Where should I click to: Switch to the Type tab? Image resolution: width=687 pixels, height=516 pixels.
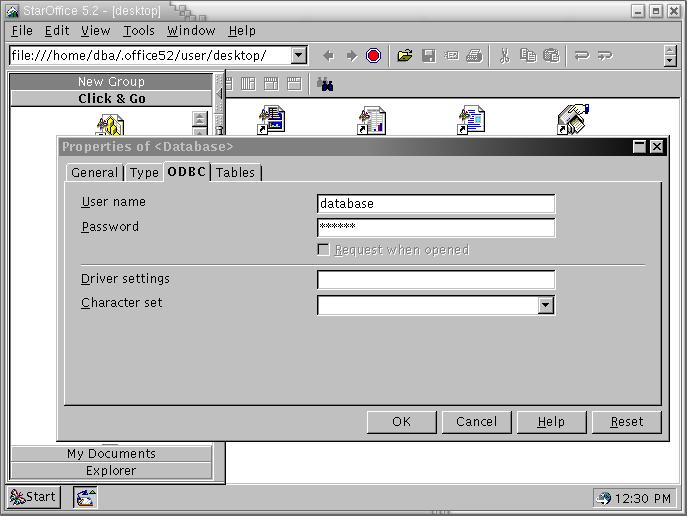click(x=144, y=173)
